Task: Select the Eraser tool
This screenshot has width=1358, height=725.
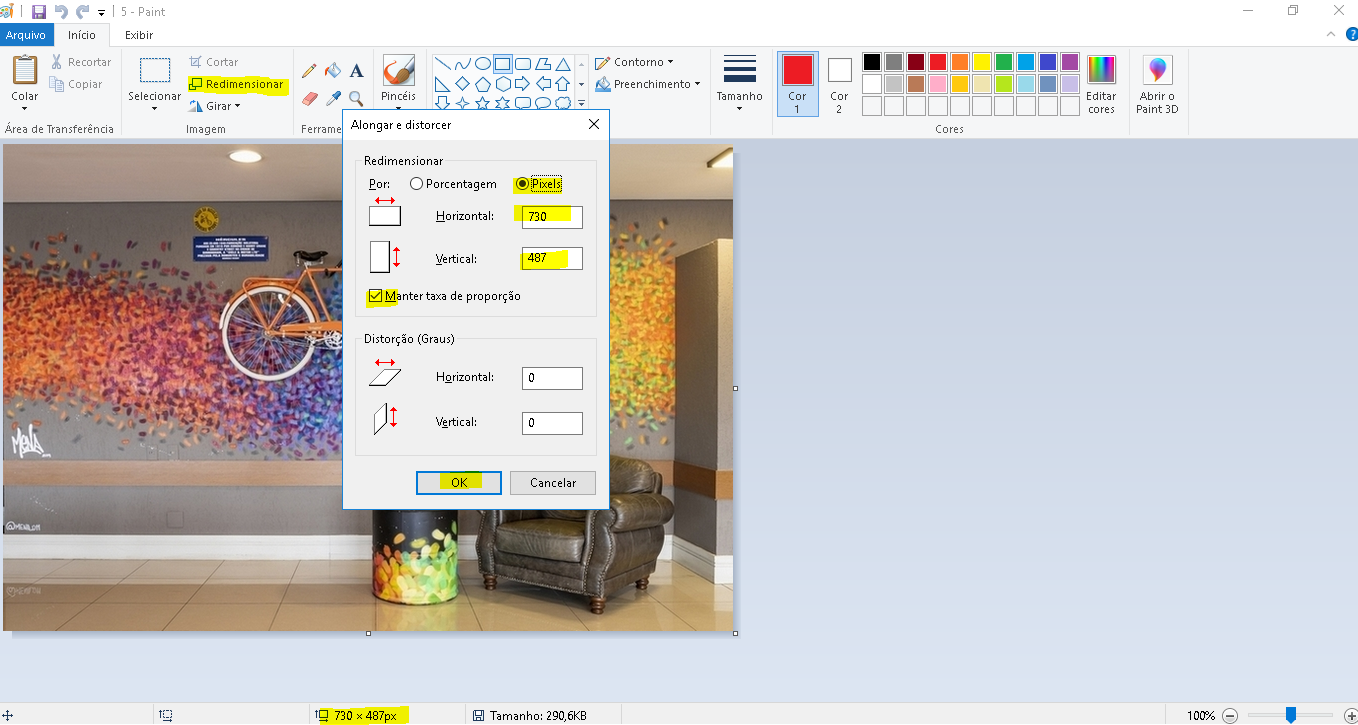Action: (x=308, y=97)
